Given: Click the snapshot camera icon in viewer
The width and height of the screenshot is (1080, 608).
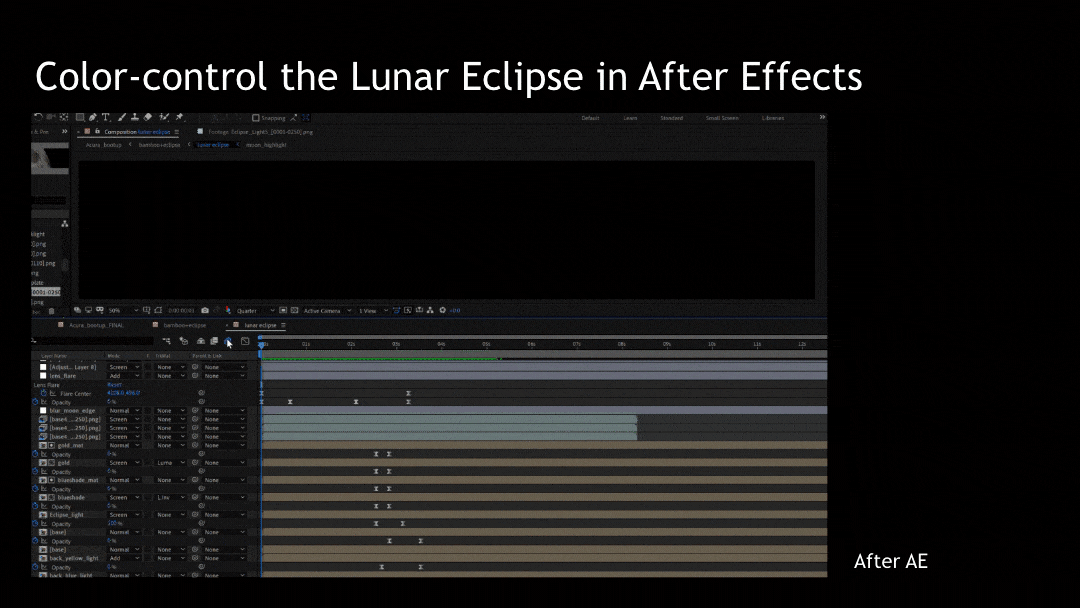Looking at the screenshot, I should click(205, 311).
